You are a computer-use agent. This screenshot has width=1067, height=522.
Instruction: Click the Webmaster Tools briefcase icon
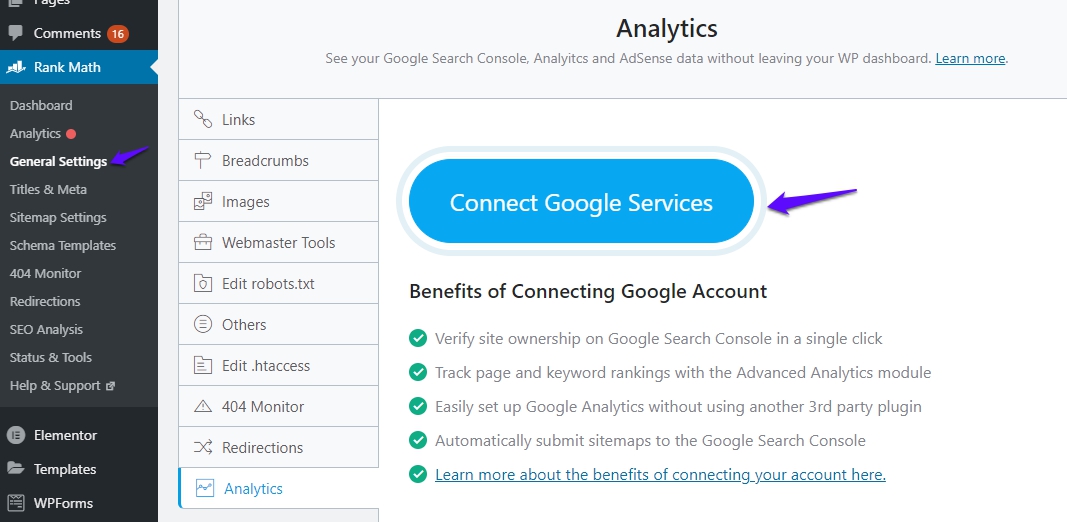203,242
